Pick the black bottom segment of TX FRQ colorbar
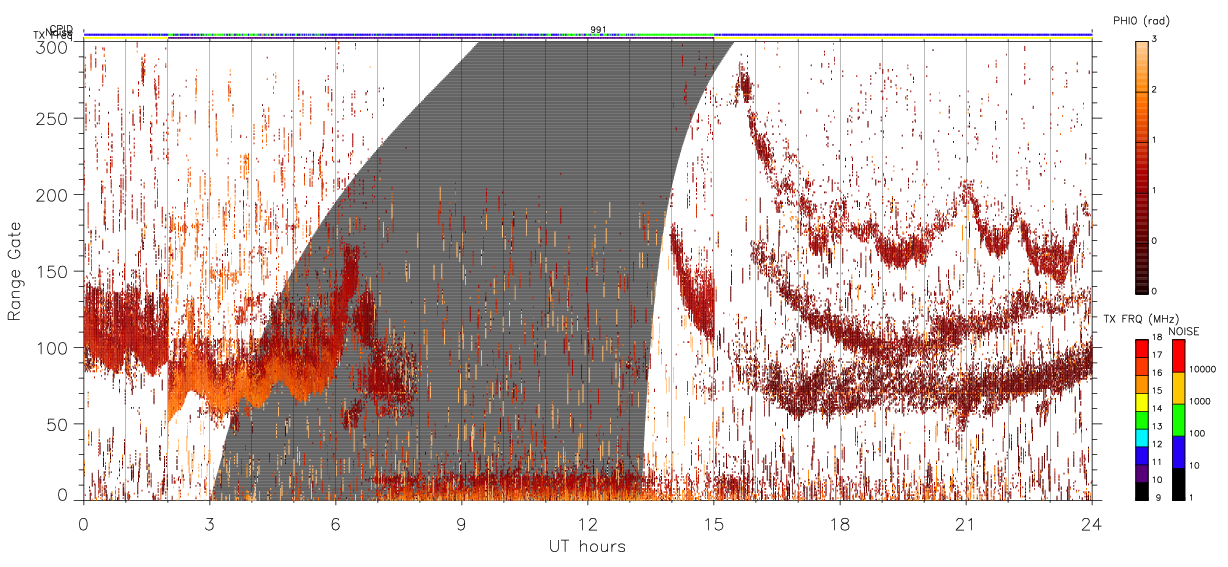The image size is (1228, 567). [1141, 491]
